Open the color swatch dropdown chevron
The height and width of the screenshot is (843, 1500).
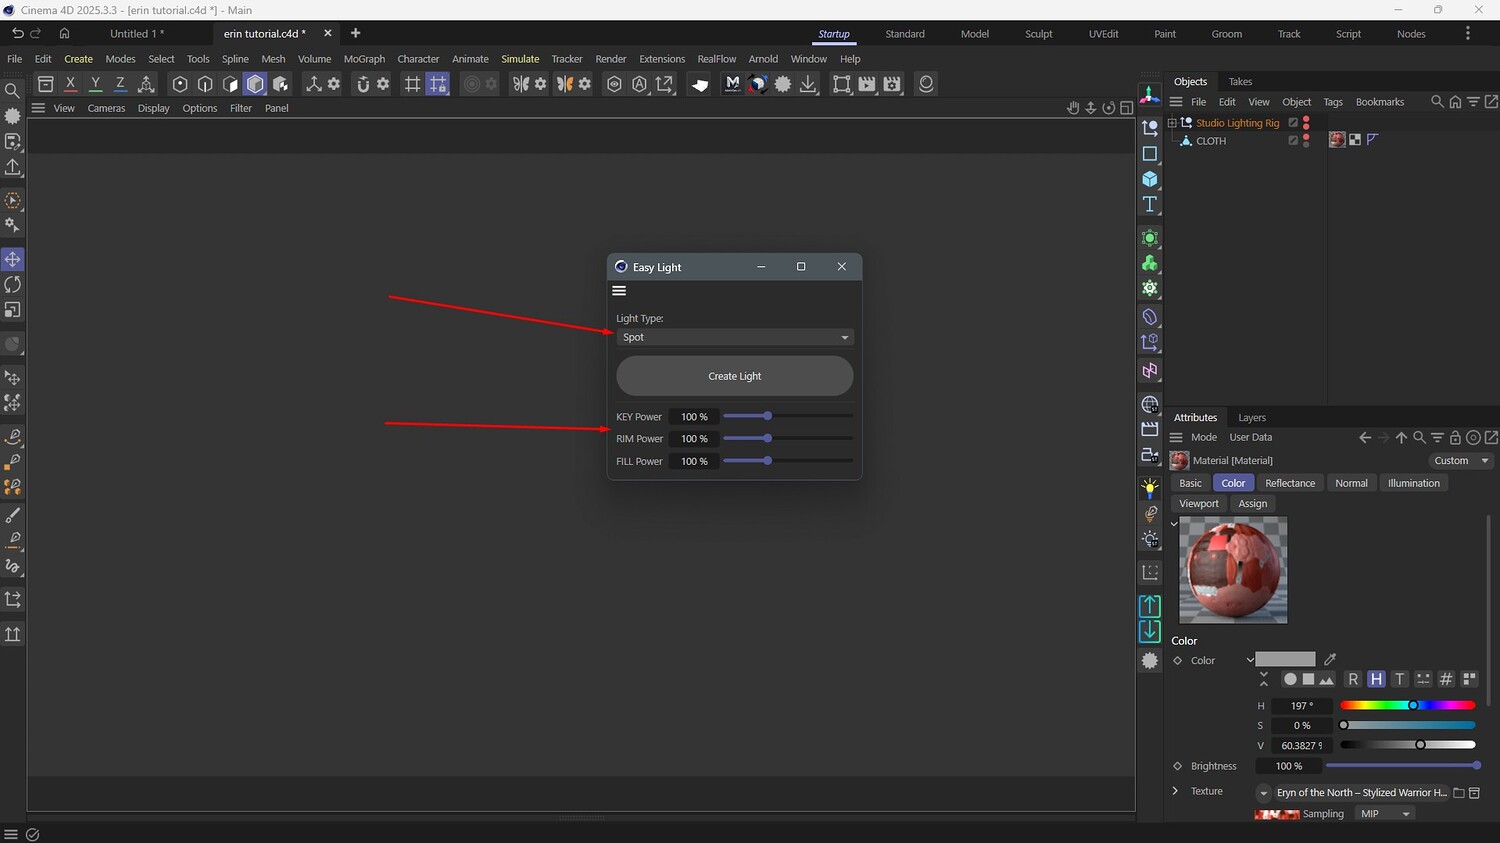[1250, 660]
